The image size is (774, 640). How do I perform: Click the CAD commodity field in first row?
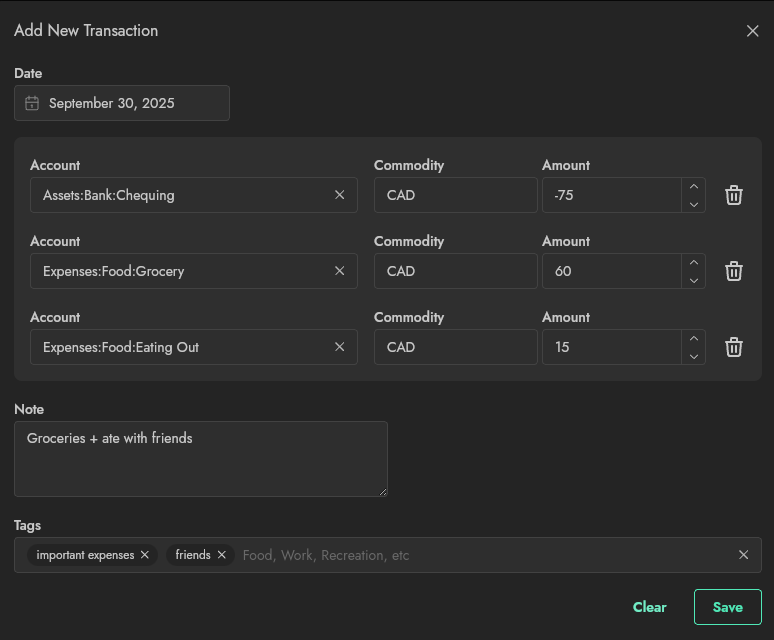tap(455, 195)
